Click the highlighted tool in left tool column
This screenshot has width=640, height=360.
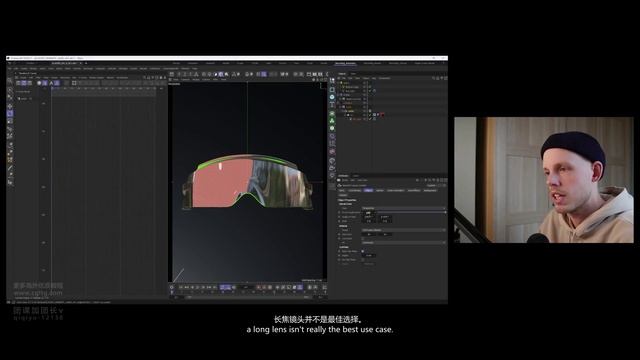pyautogui.click(x=10, y=113)
